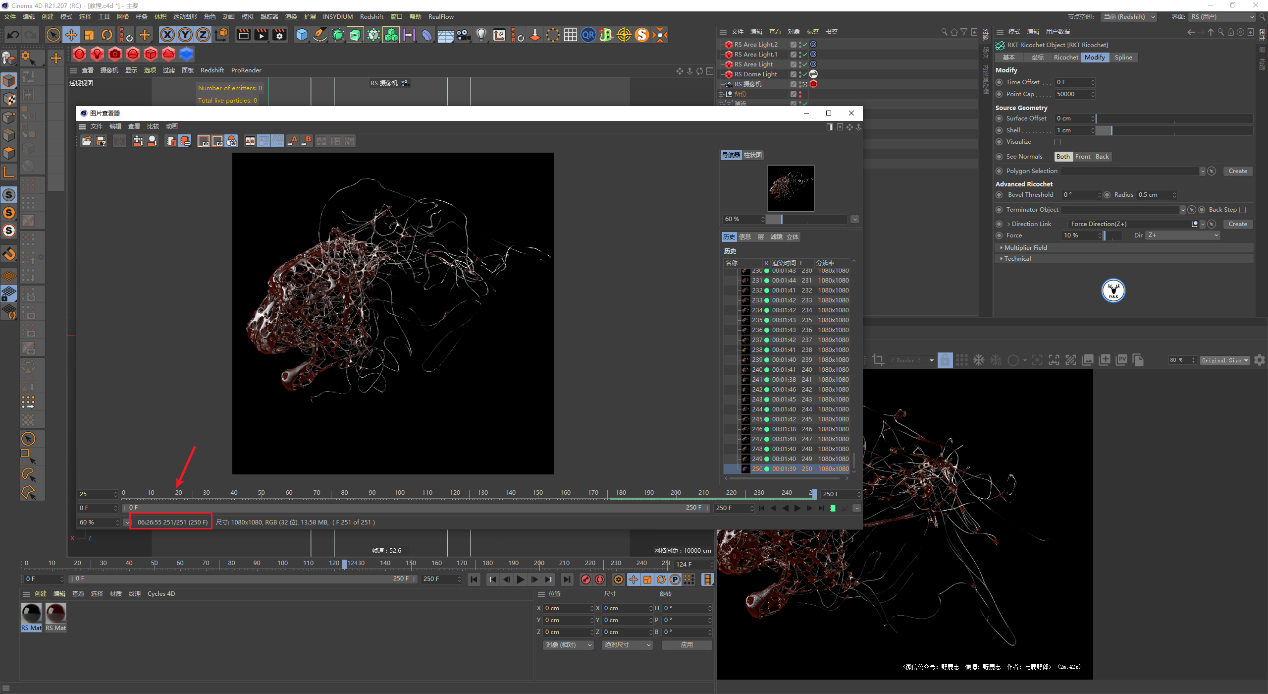Toggle the Visualize checkbox
This screenshot has width=1268, height=694.
(x=1057, y=142)
